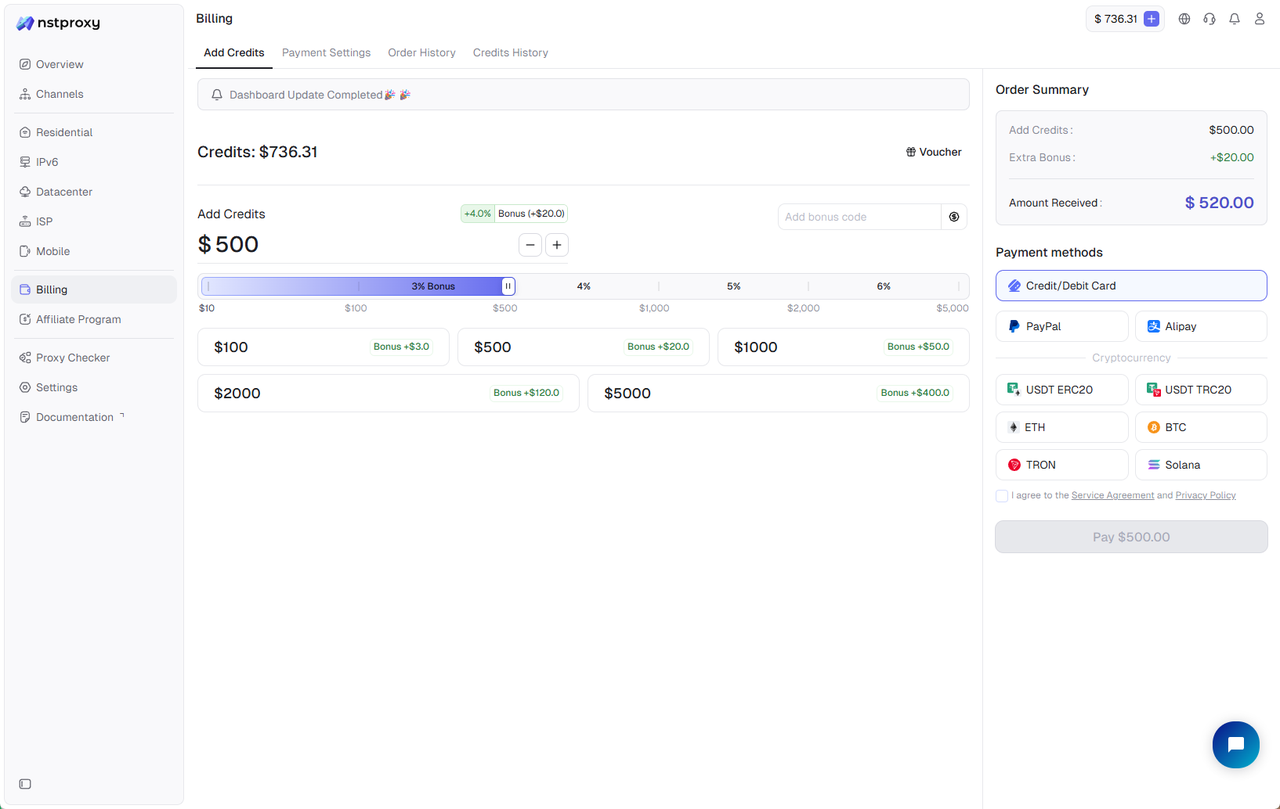Viewport: 1280px width, 809px height.
Task: Open the live chat bubble
Action: (x=1235, y=744)
